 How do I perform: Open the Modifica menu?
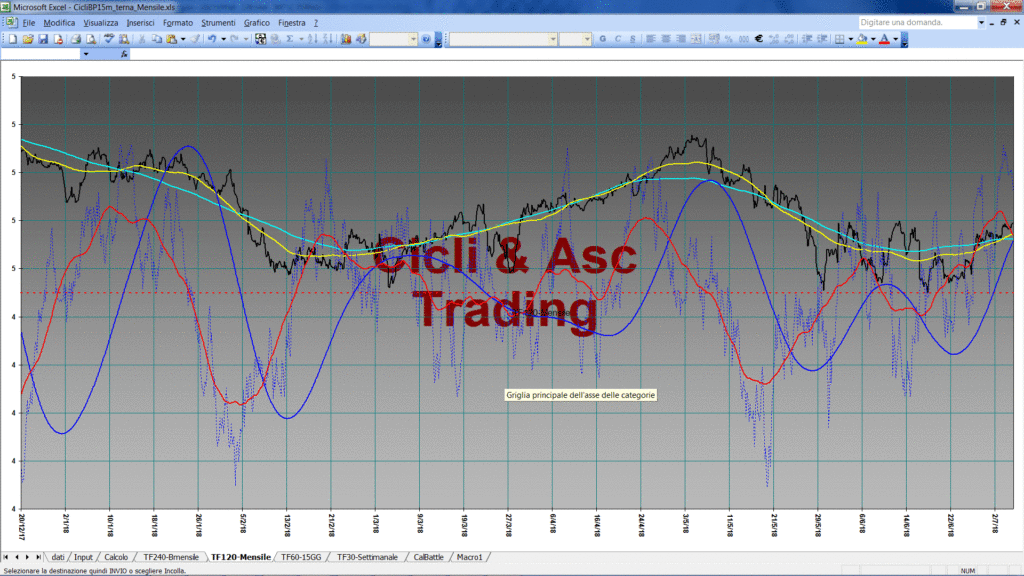tap(59, 23)
